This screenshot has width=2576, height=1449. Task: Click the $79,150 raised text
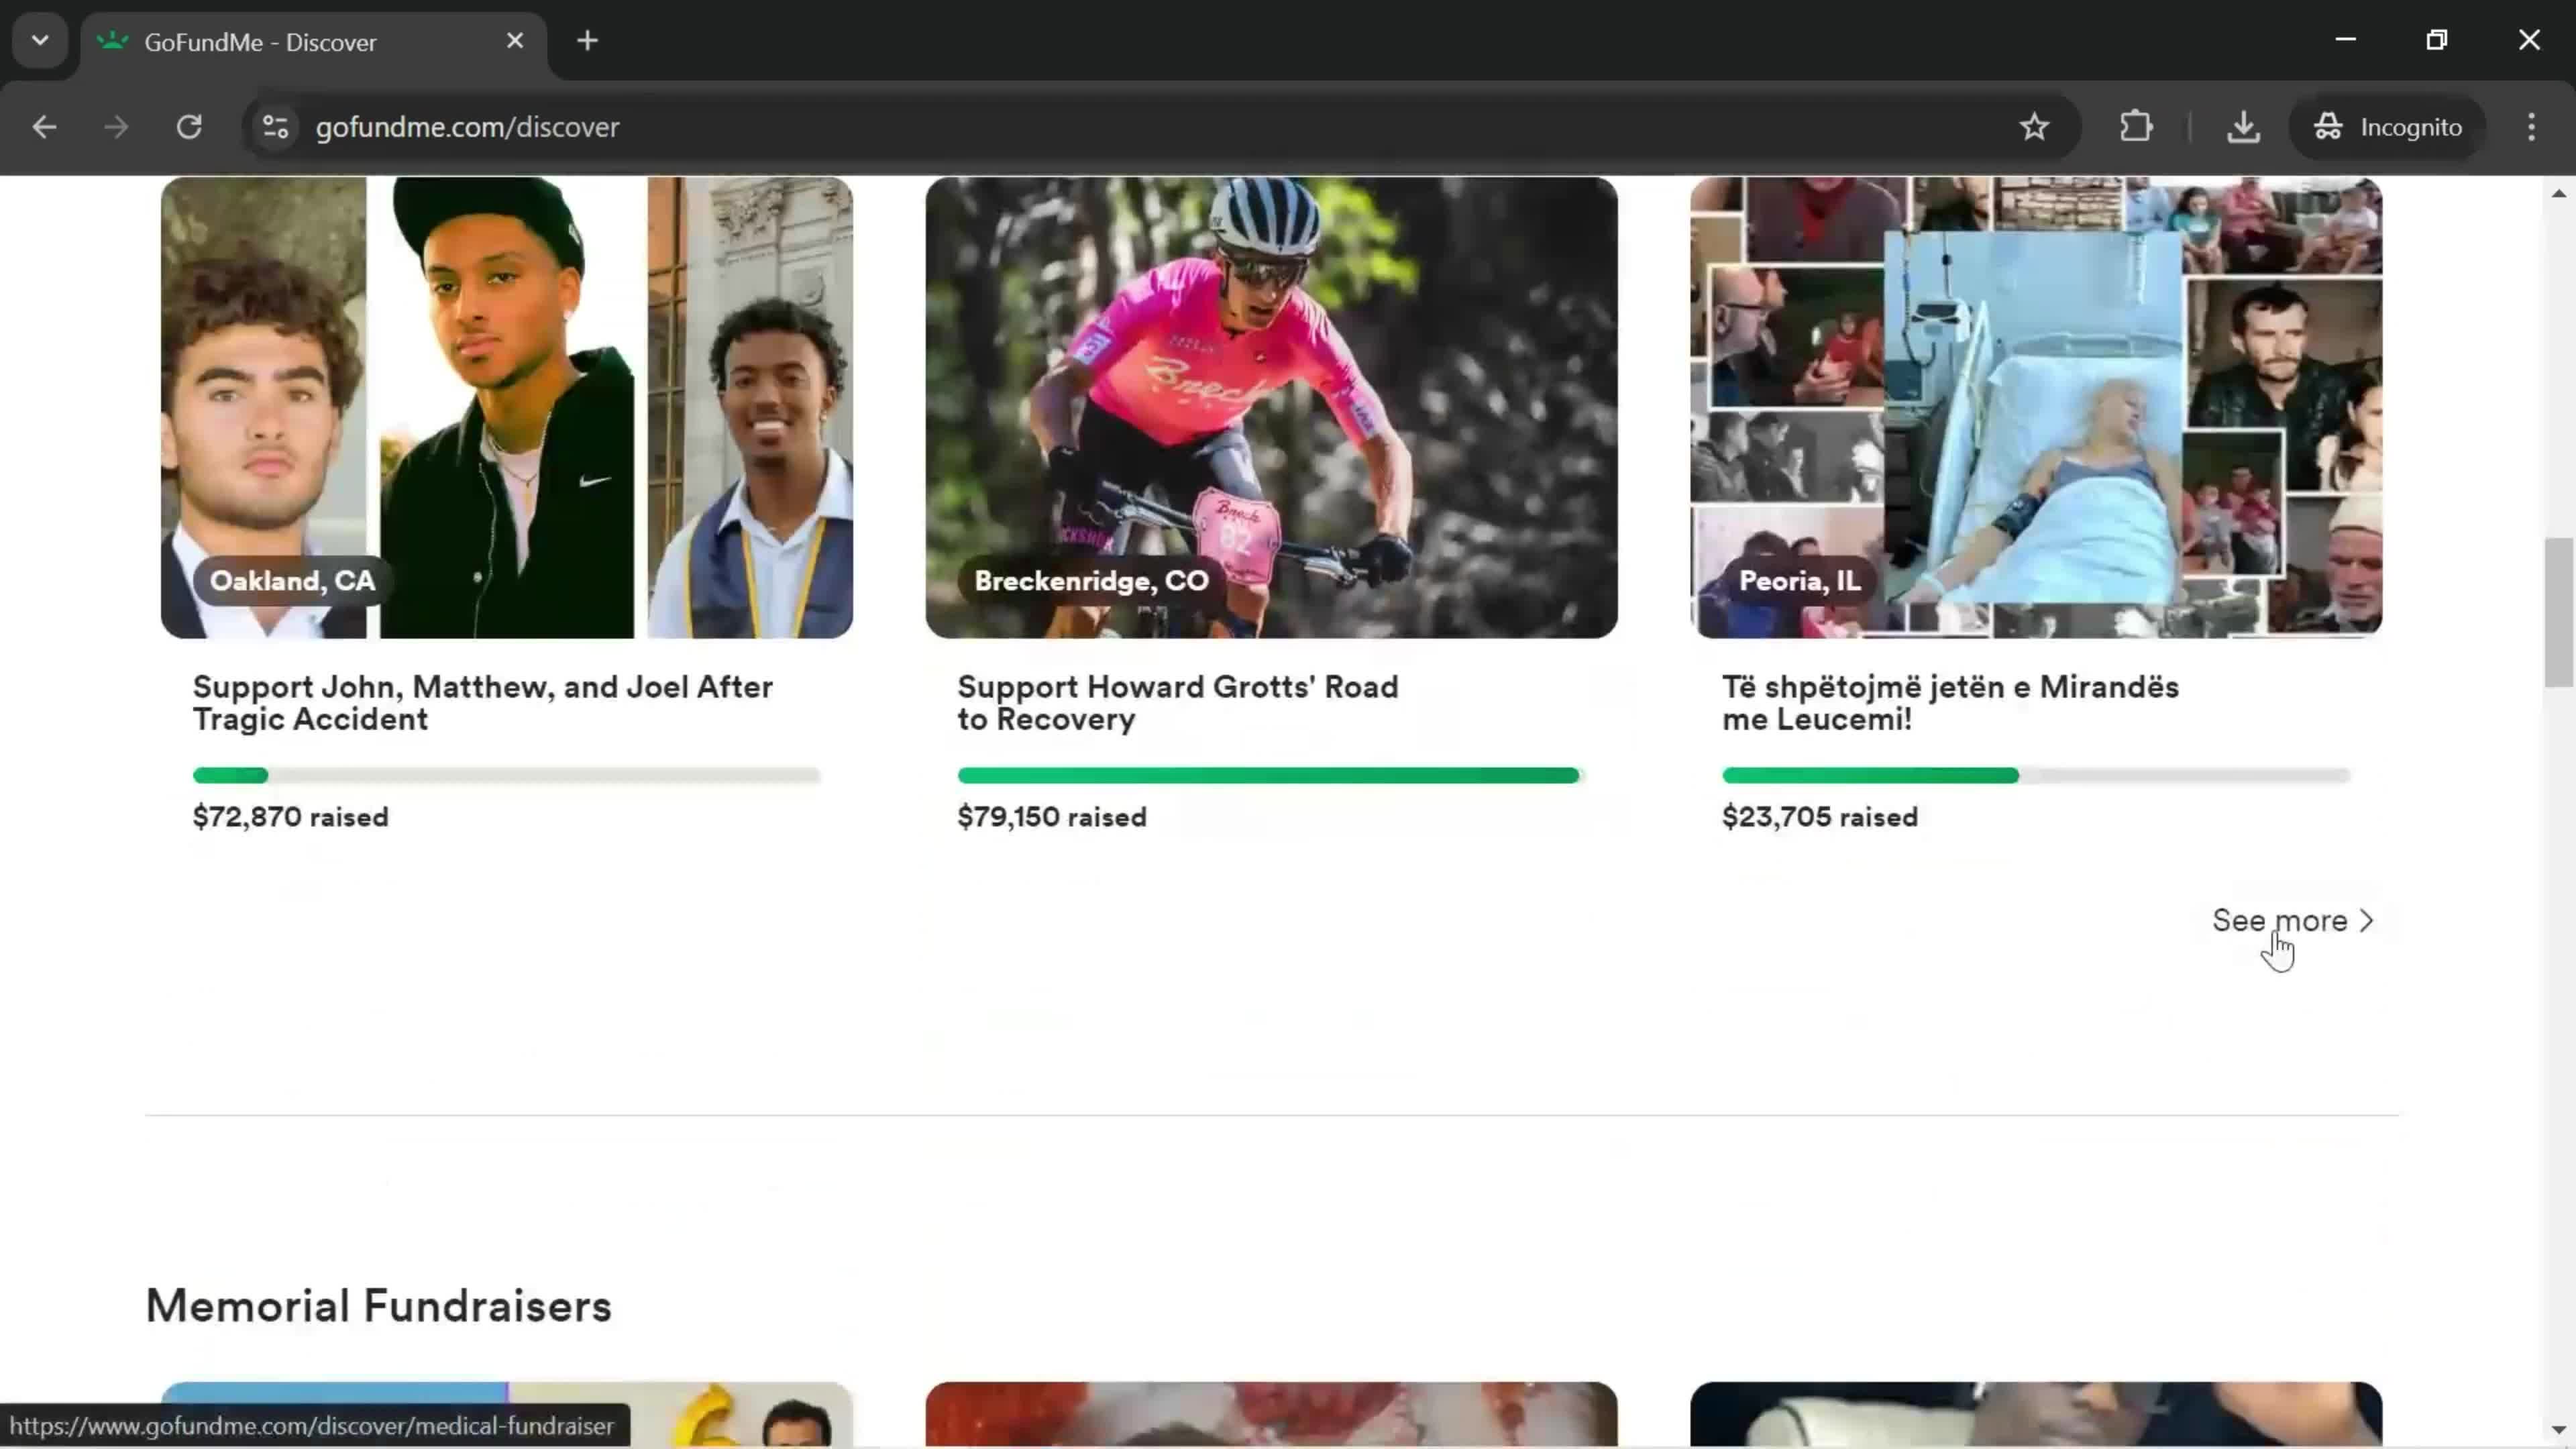click(x=1052, y=817)
